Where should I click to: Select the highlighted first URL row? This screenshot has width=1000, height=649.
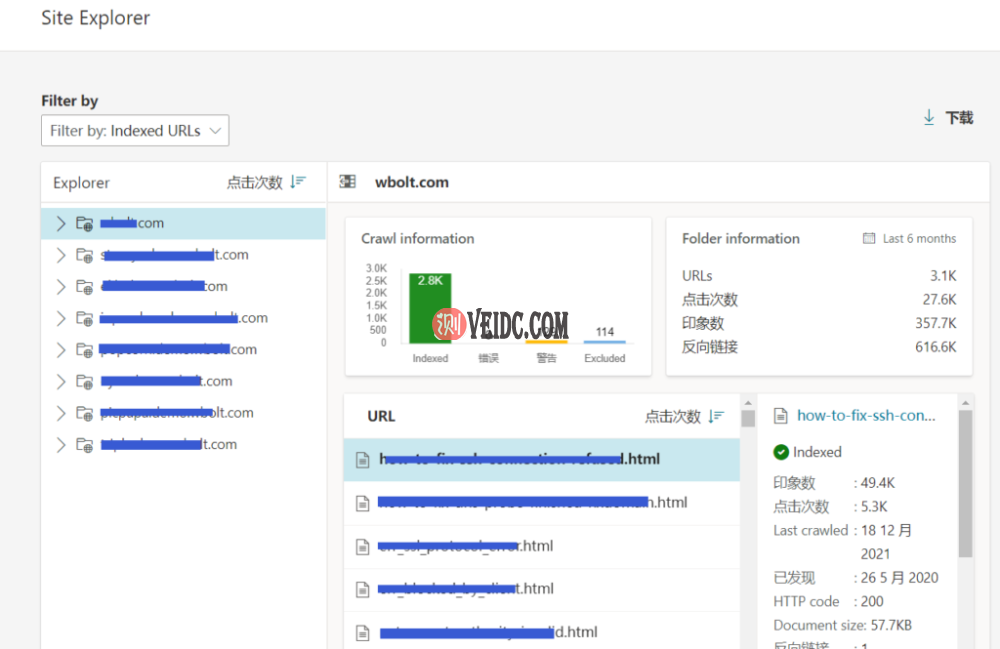click(x=541, y=460)
